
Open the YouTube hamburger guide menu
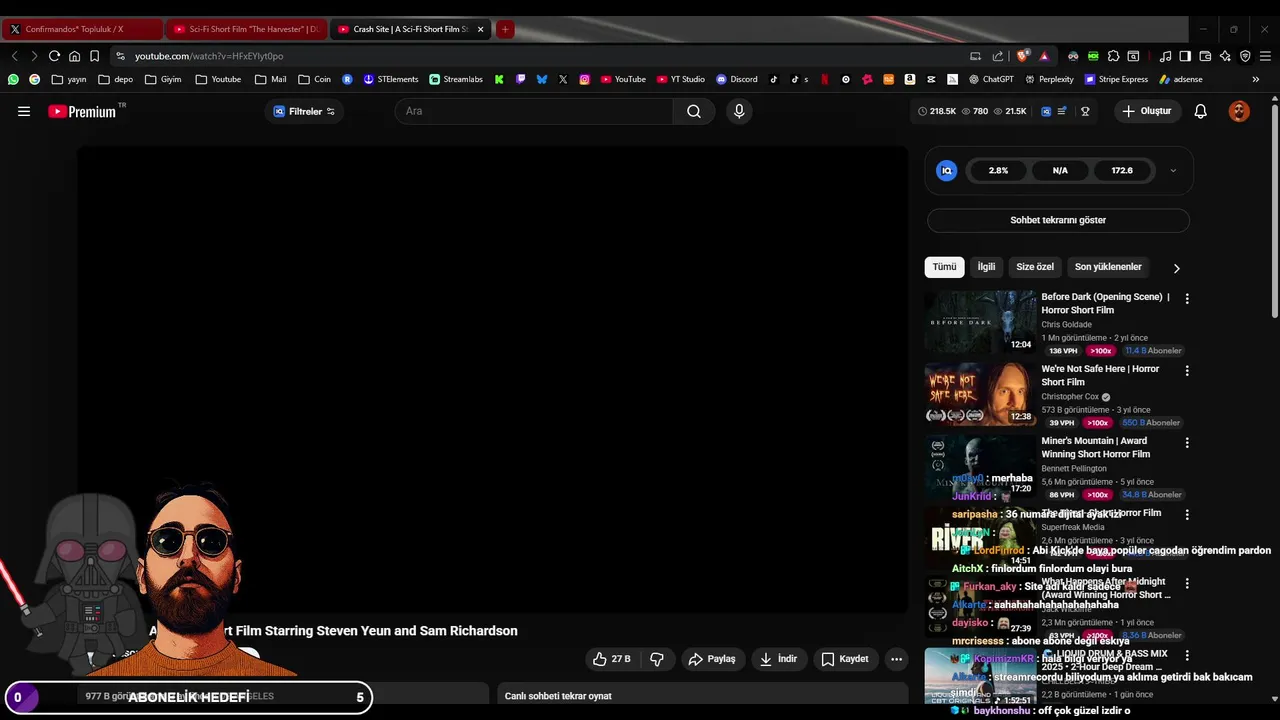click(24, 111)
